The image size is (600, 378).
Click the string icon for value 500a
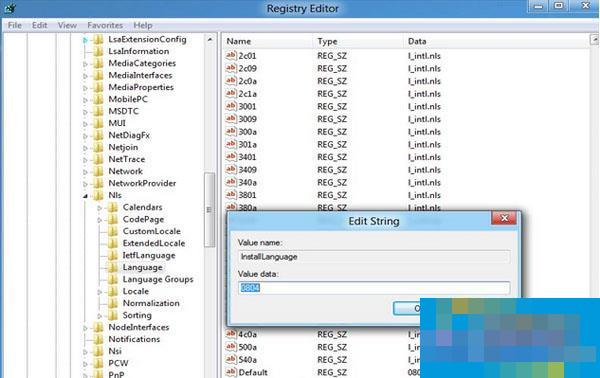[x=231, y=347]
